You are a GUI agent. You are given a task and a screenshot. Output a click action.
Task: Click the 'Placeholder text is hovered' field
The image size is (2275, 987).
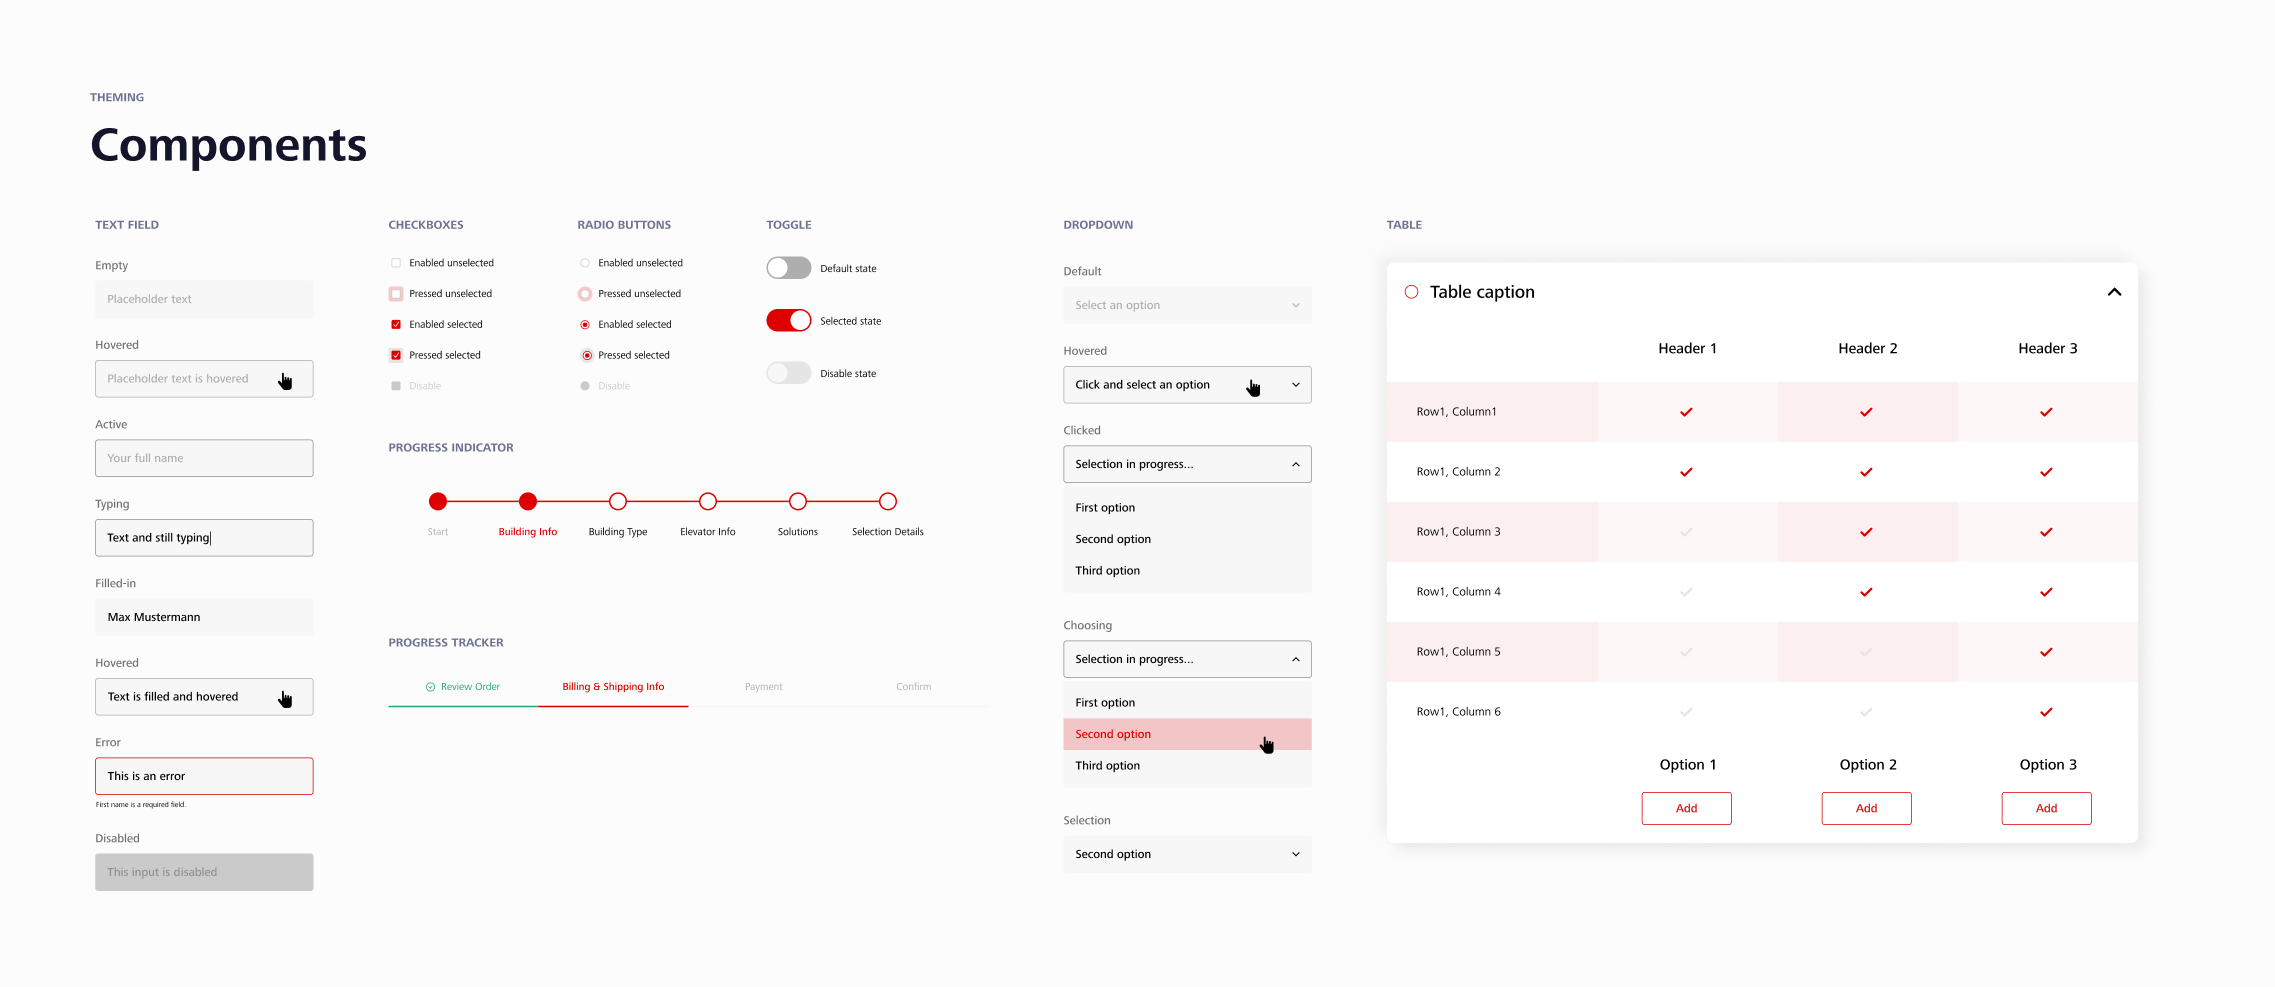[204, 379]
